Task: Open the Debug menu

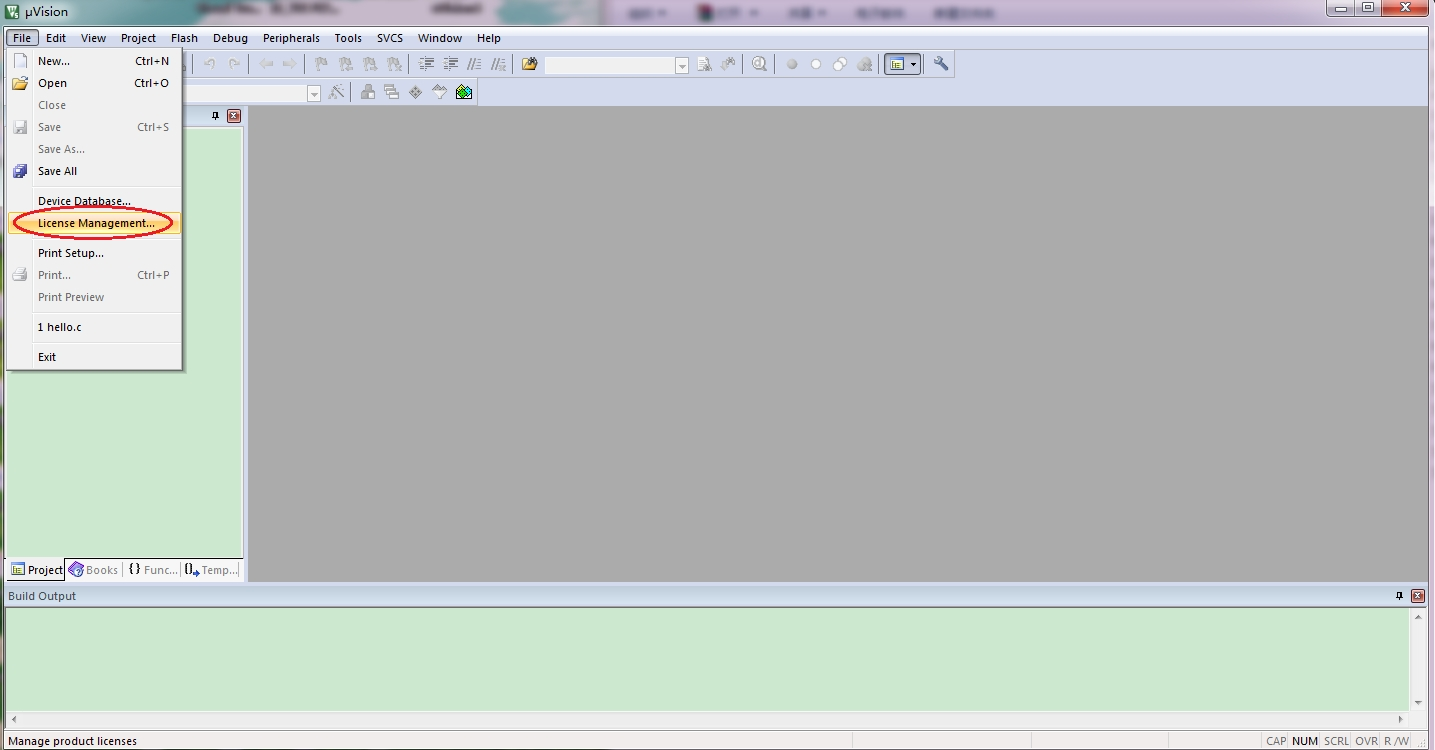Action: coord(230,38)
